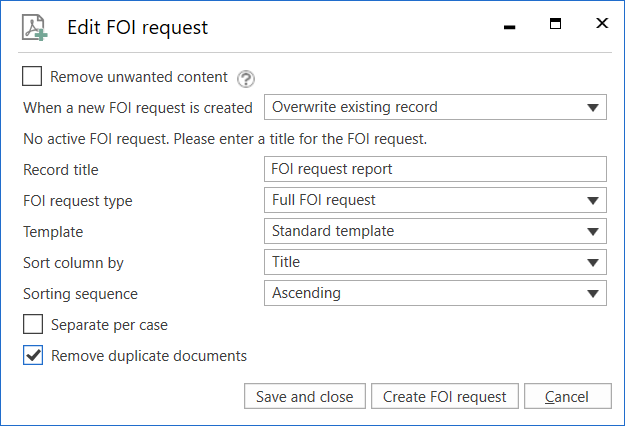Open the Overwrite existing record dropdown
The image size is (625, 426).
(x=435, y=107)
